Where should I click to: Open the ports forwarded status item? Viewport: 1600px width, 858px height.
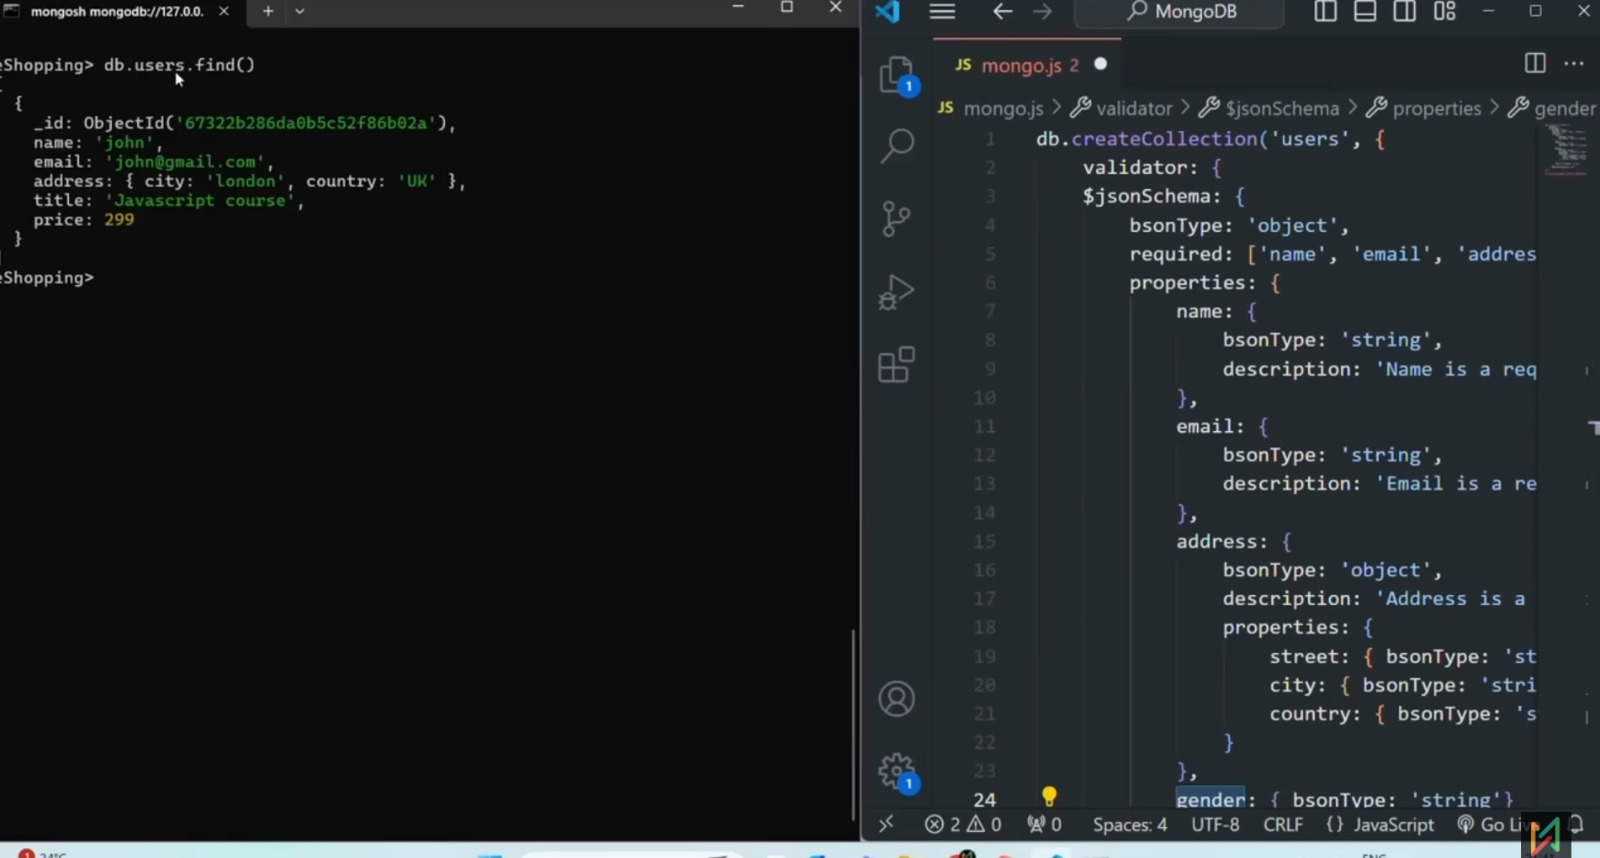1044,825
